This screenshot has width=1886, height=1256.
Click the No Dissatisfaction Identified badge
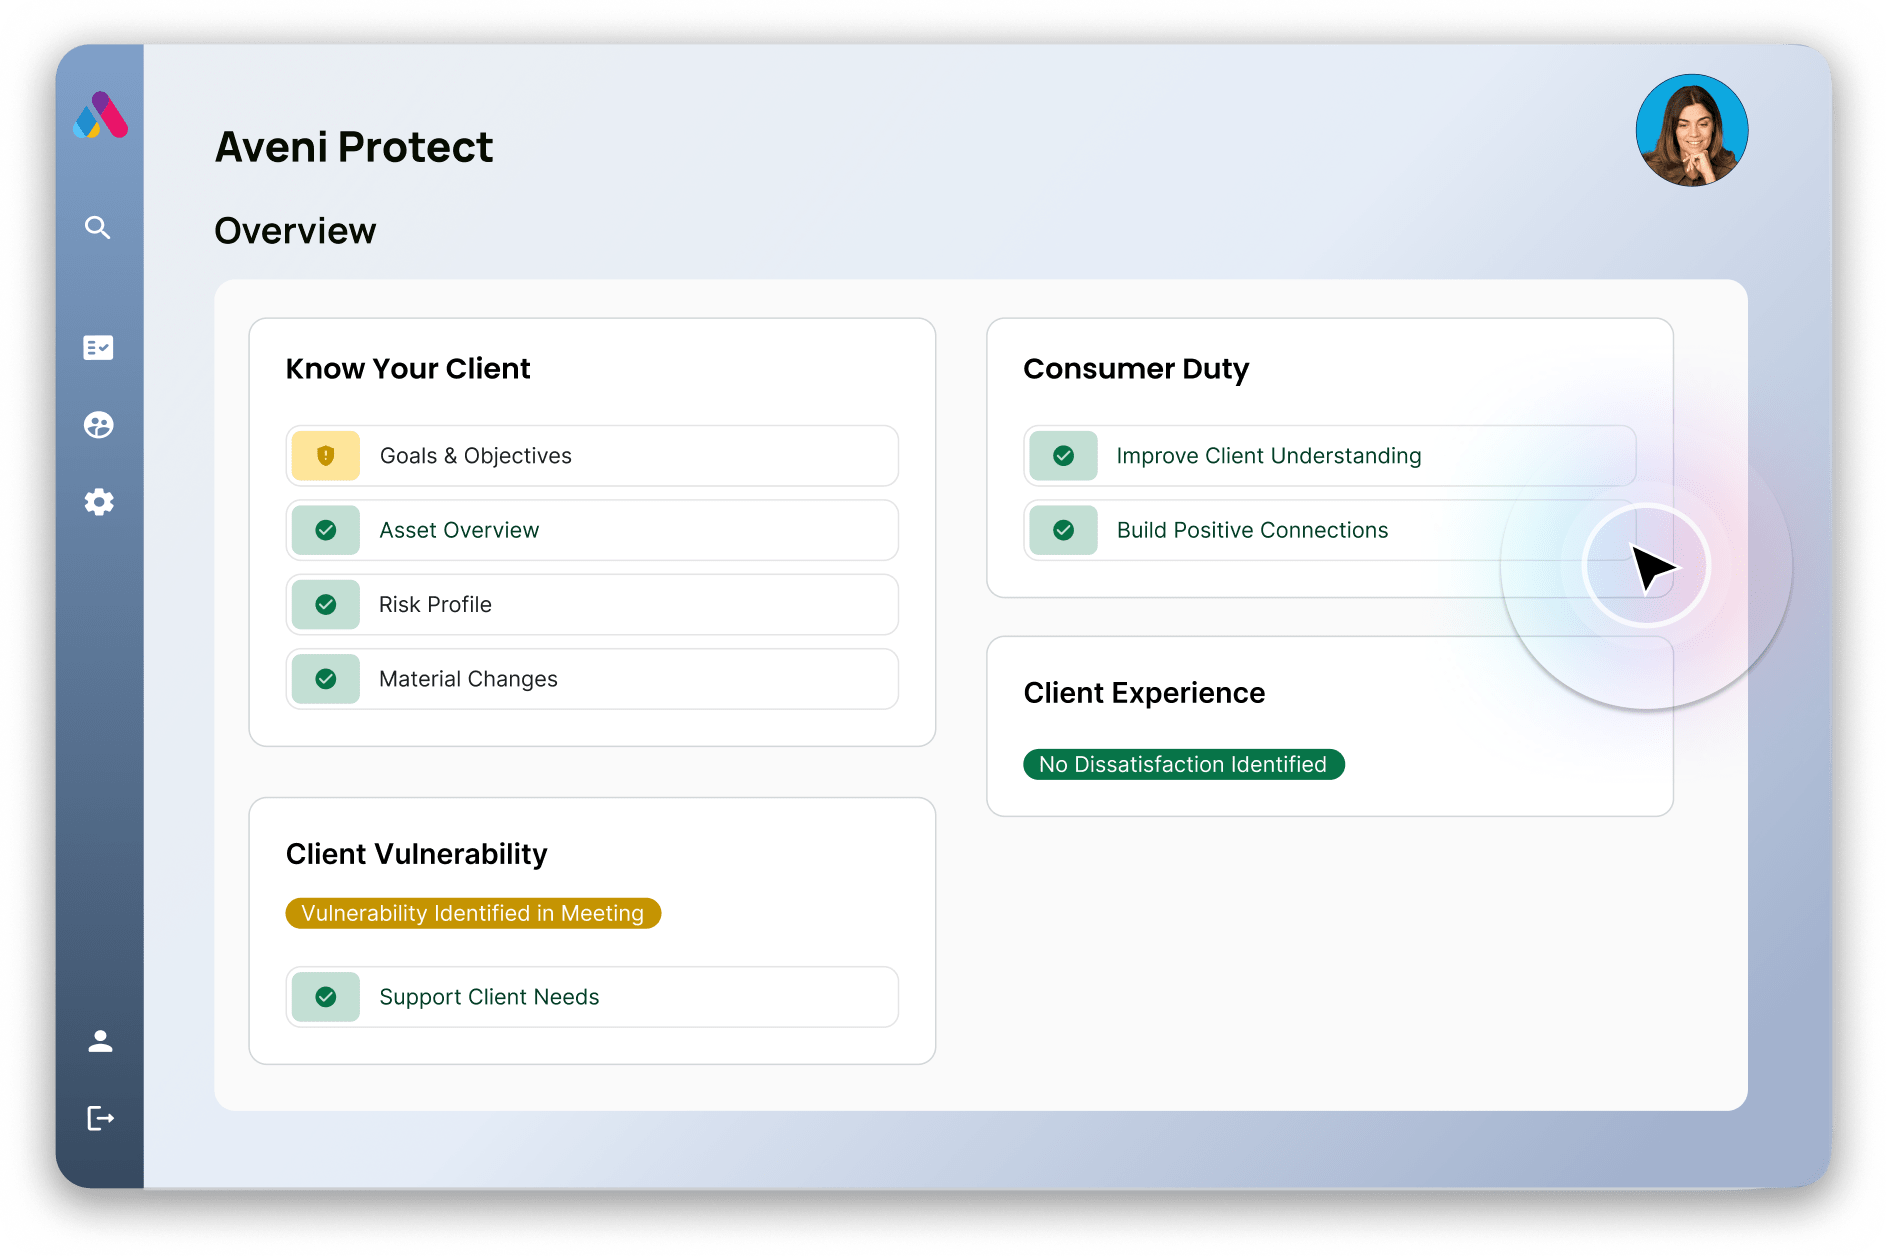pos(1183,764)
